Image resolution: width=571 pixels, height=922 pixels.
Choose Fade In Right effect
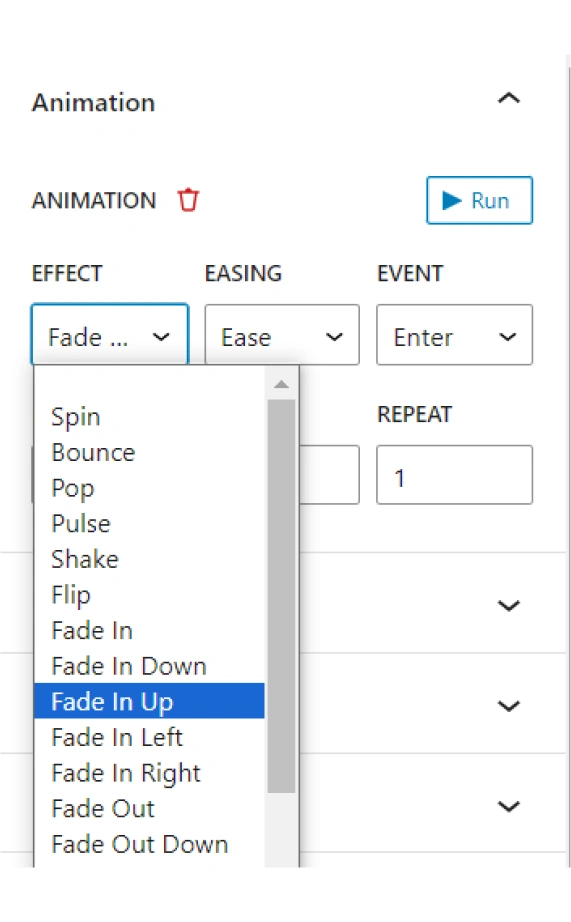point(149,773)
